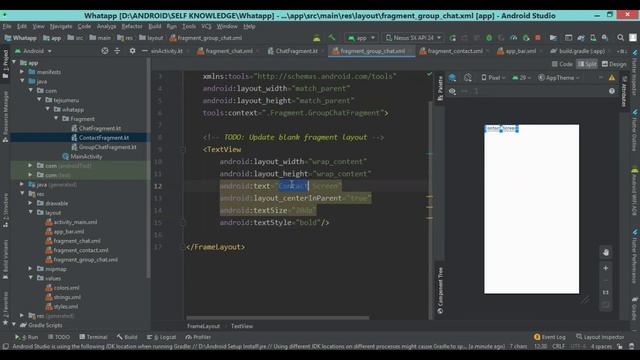Click Sync Project with Gradle Files icon
640x360 pixels.
[x=581, y=38]
